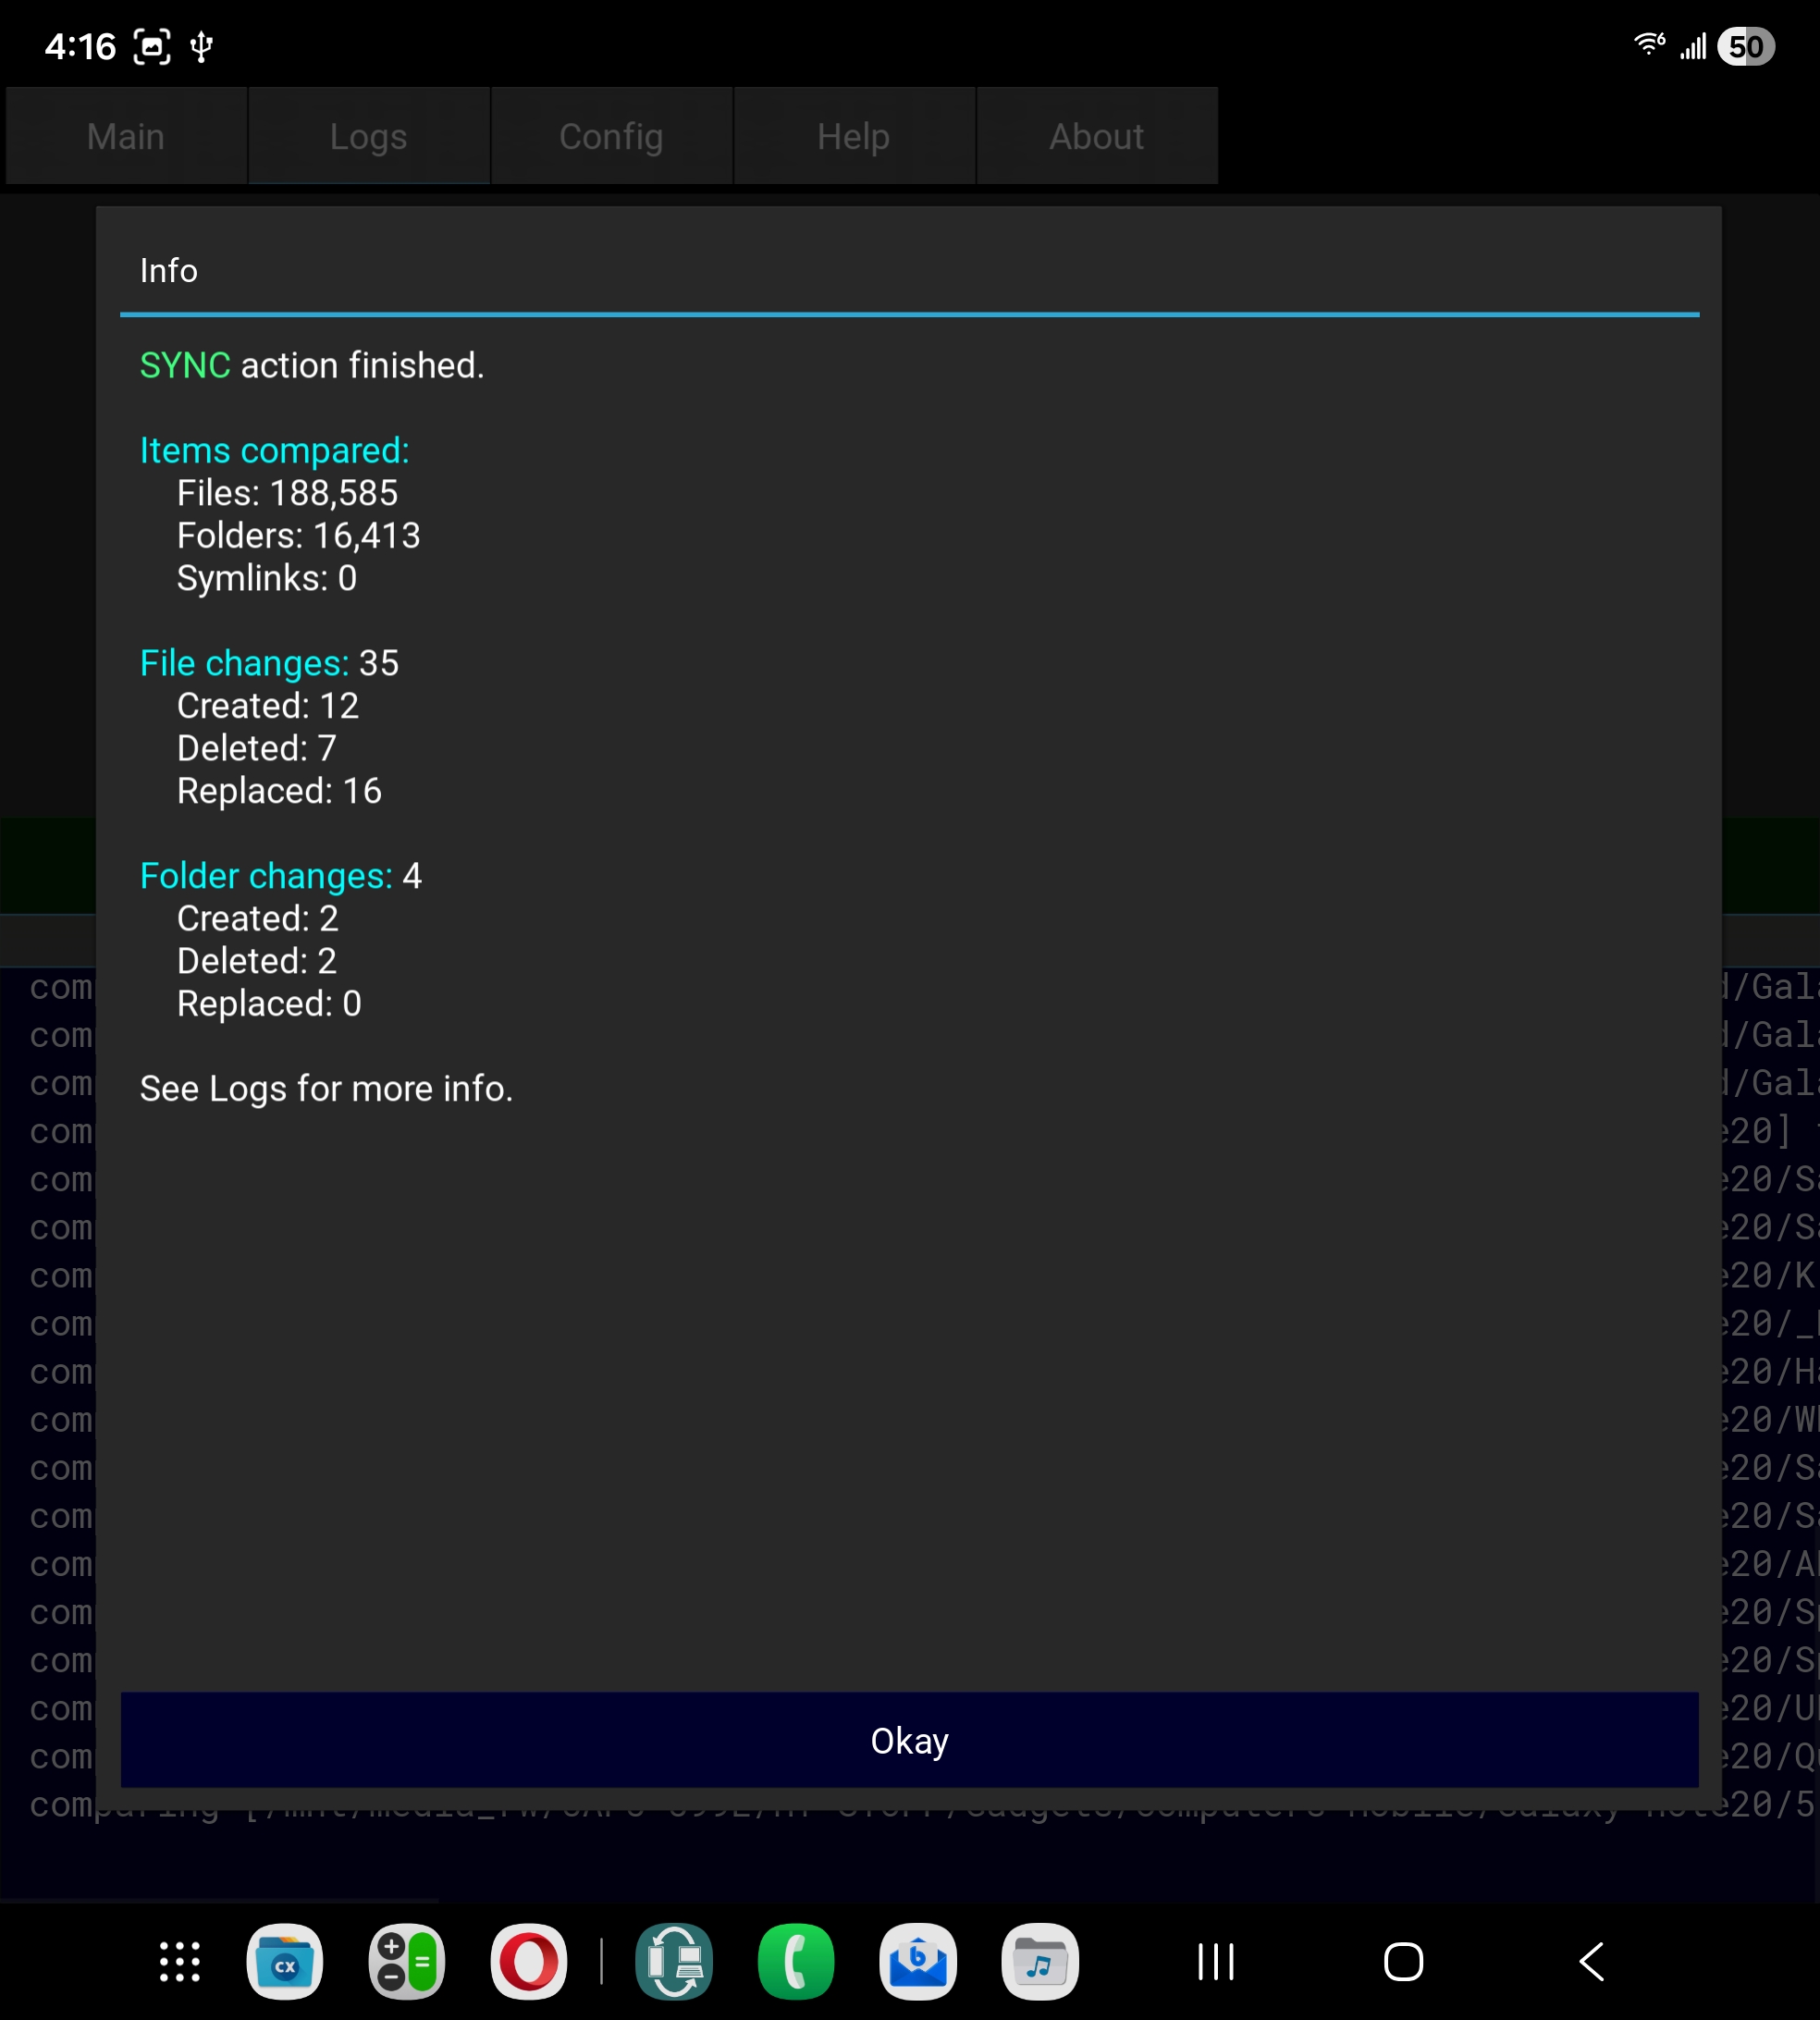Open the Help tab
Screen dimensions: 1820x2020
853,136
